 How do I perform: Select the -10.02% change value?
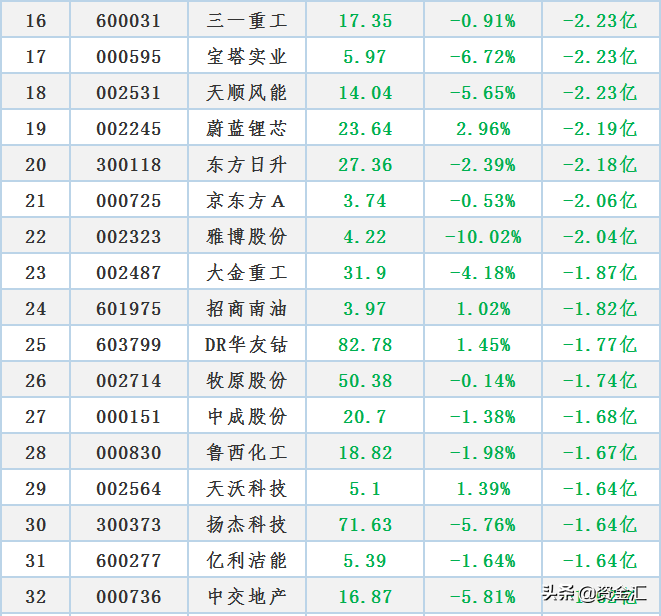click(483, 237)
